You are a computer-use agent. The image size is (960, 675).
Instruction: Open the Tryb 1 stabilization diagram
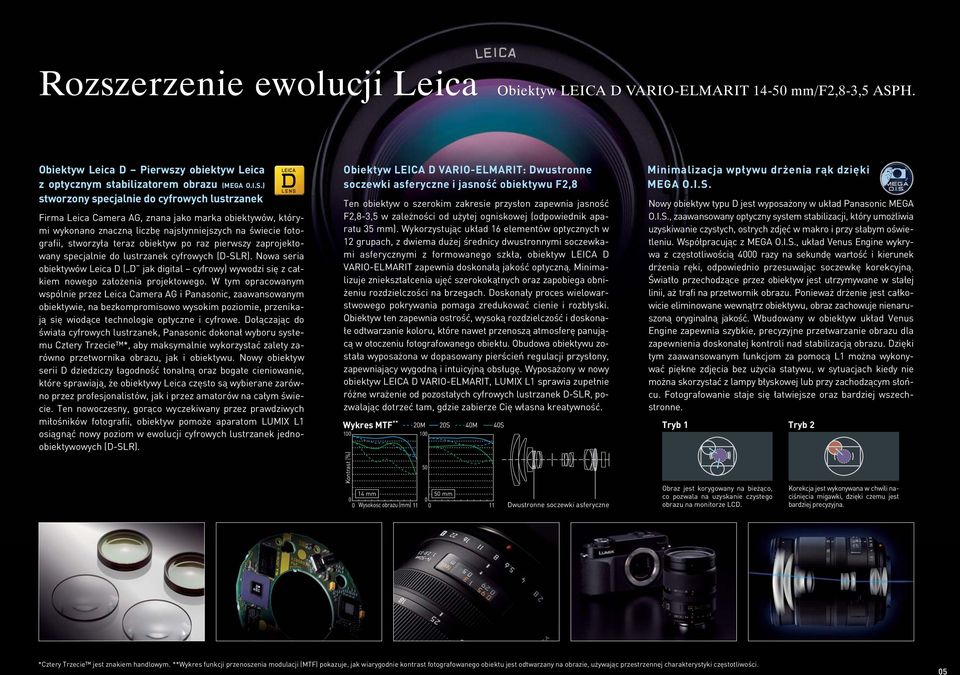(717, 456)
